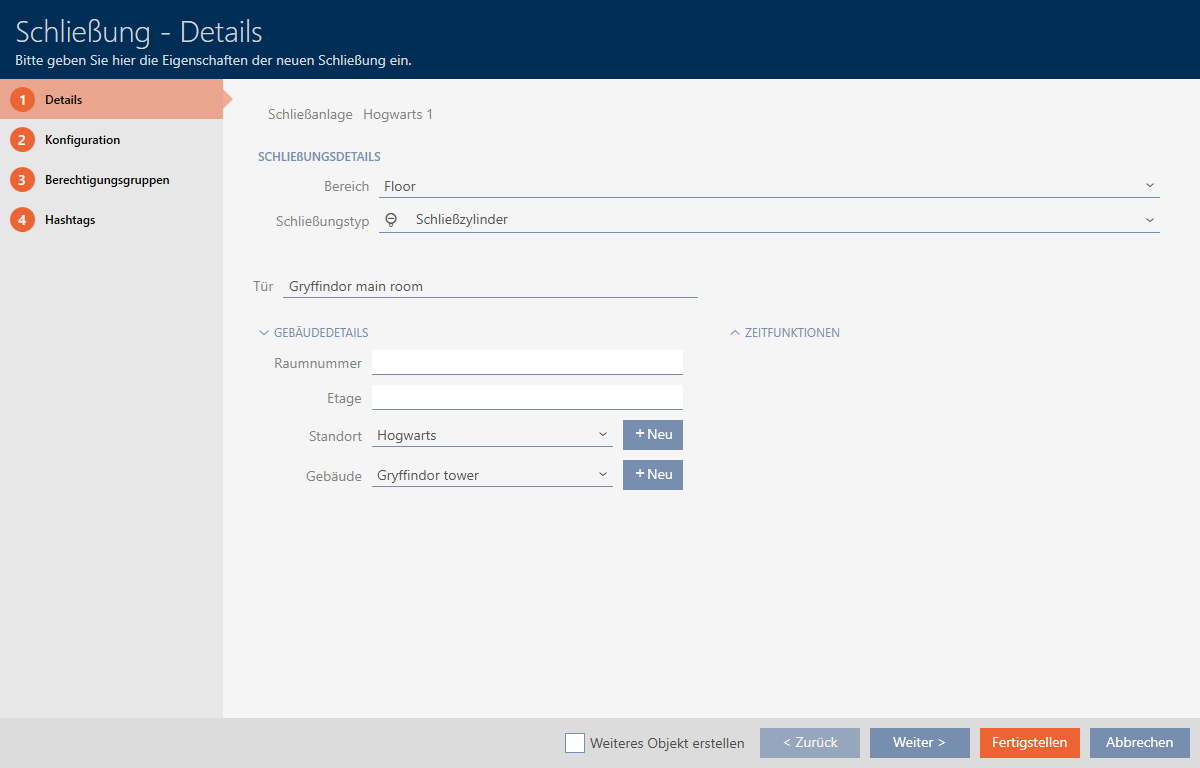Click the Weiter button

[919, 743]
